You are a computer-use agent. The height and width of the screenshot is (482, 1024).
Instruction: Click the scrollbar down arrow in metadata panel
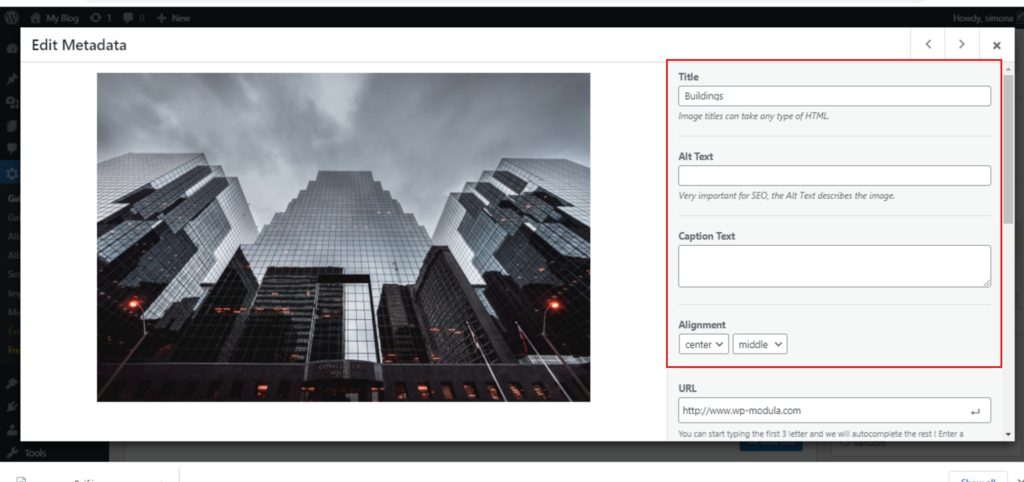[1008, 433]
